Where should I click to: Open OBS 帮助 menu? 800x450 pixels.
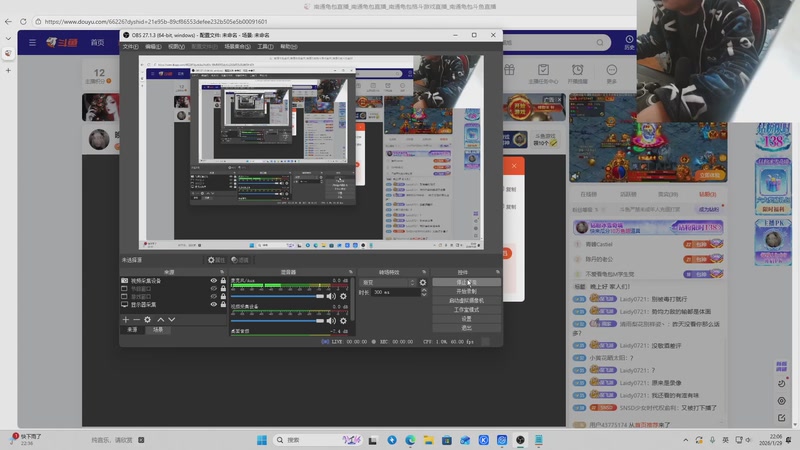289,46
